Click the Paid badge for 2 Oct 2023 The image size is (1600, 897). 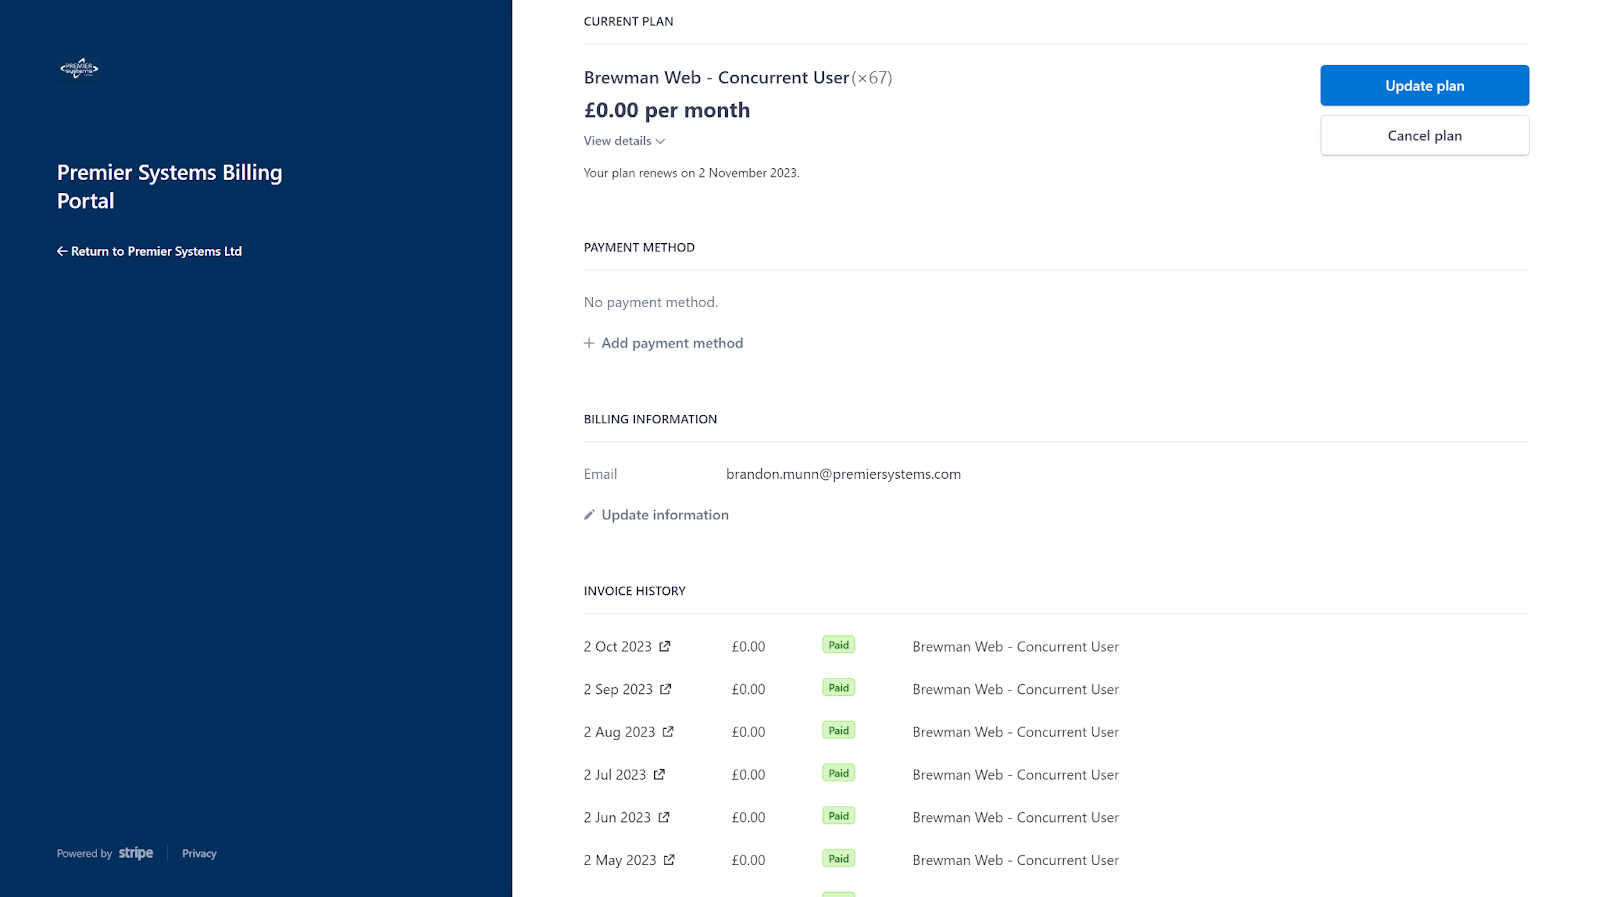point(838,645)
